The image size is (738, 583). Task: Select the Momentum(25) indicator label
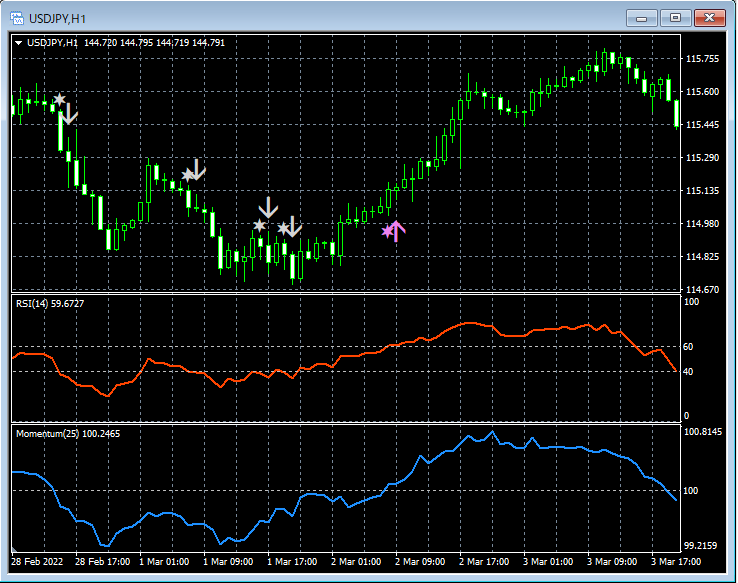pos(67,434)
